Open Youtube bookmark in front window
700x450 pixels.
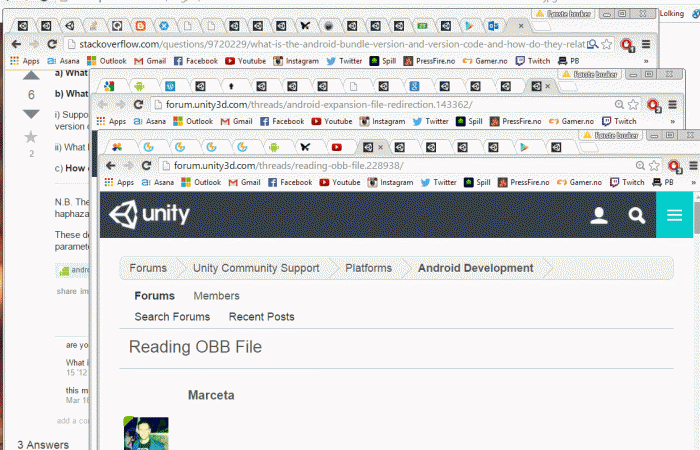coord(340,182)
